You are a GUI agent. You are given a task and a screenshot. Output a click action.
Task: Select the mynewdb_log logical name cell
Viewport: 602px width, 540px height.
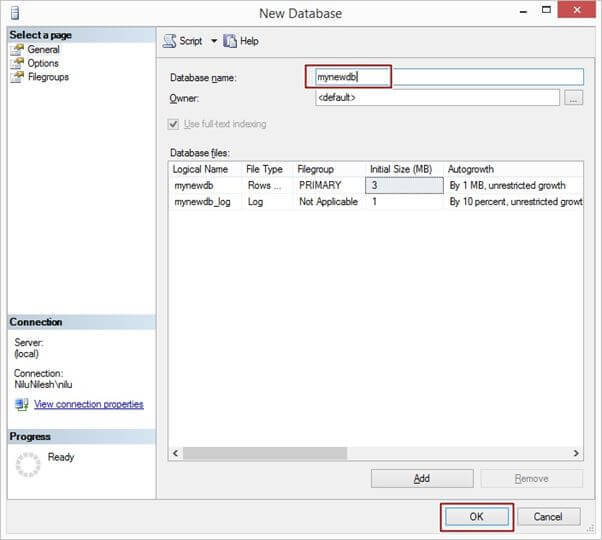tap(205, 201)
